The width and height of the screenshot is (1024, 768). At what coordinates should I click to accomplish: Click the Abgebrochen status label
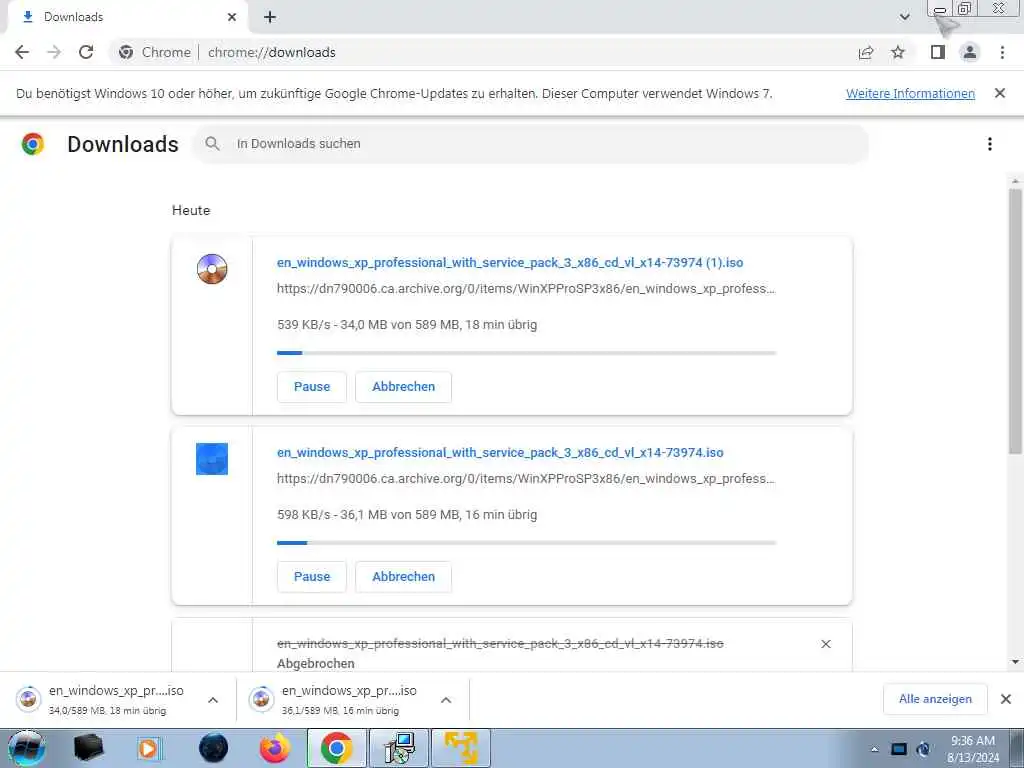tap(315, 664)
